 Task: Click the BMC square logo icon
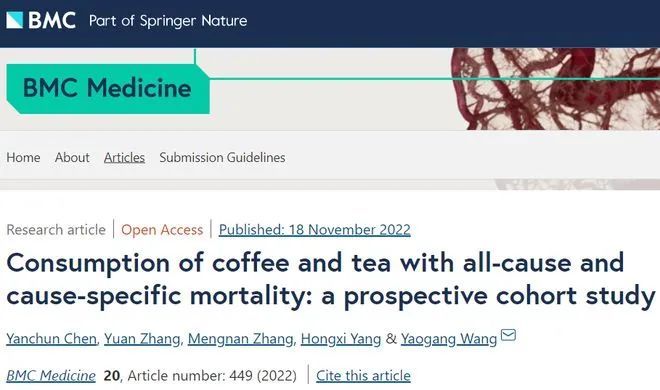tap(15, 20)
